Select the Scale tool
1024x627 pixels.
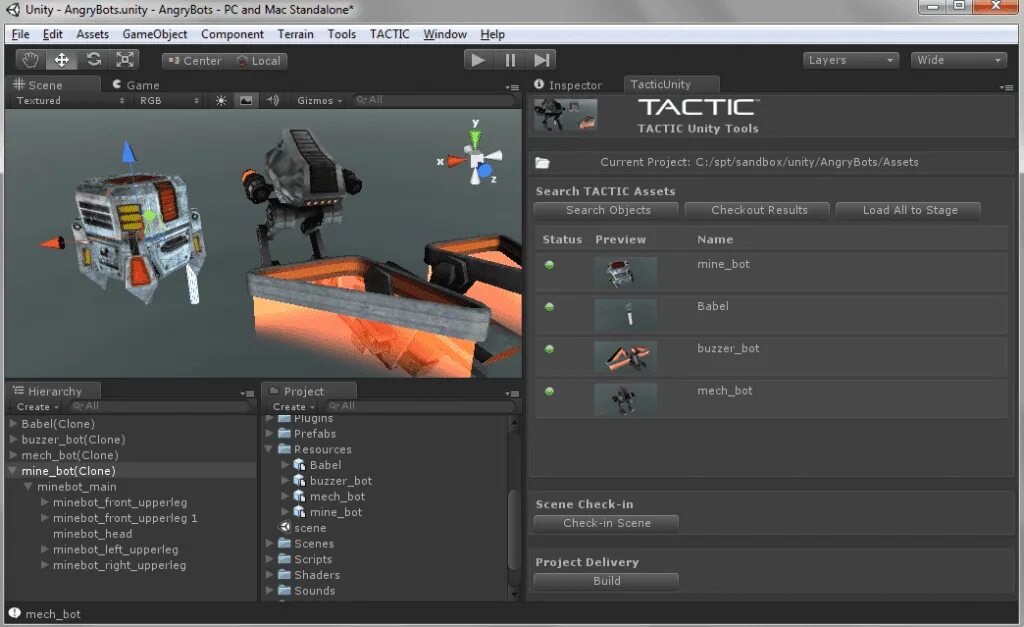124,60
